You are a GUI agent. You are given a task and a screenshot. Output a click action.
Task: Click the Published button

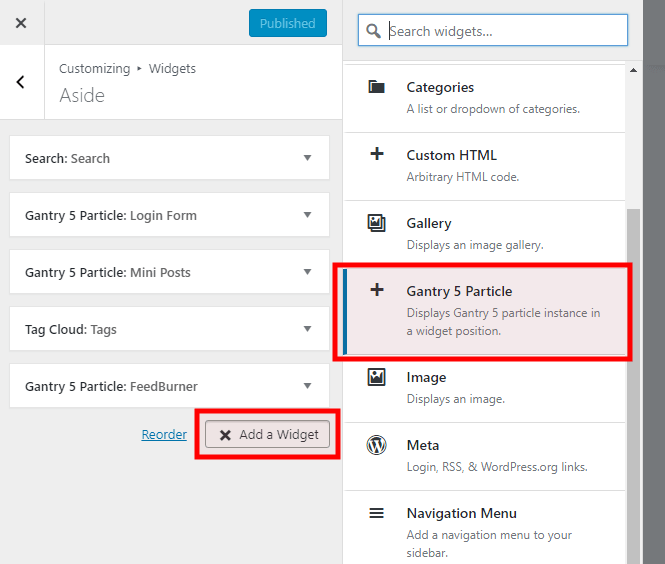[288, 23]
